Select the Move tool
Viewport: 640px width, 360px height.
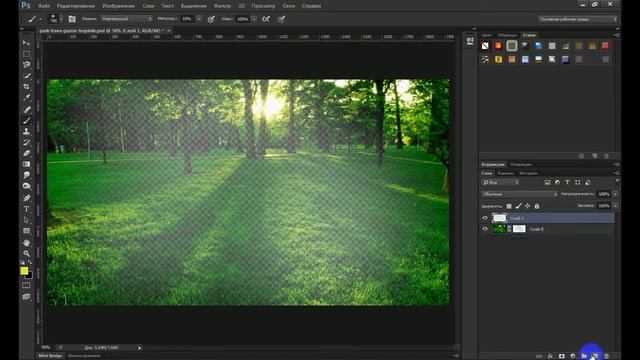pyautogui.click(x=27, y=43)
